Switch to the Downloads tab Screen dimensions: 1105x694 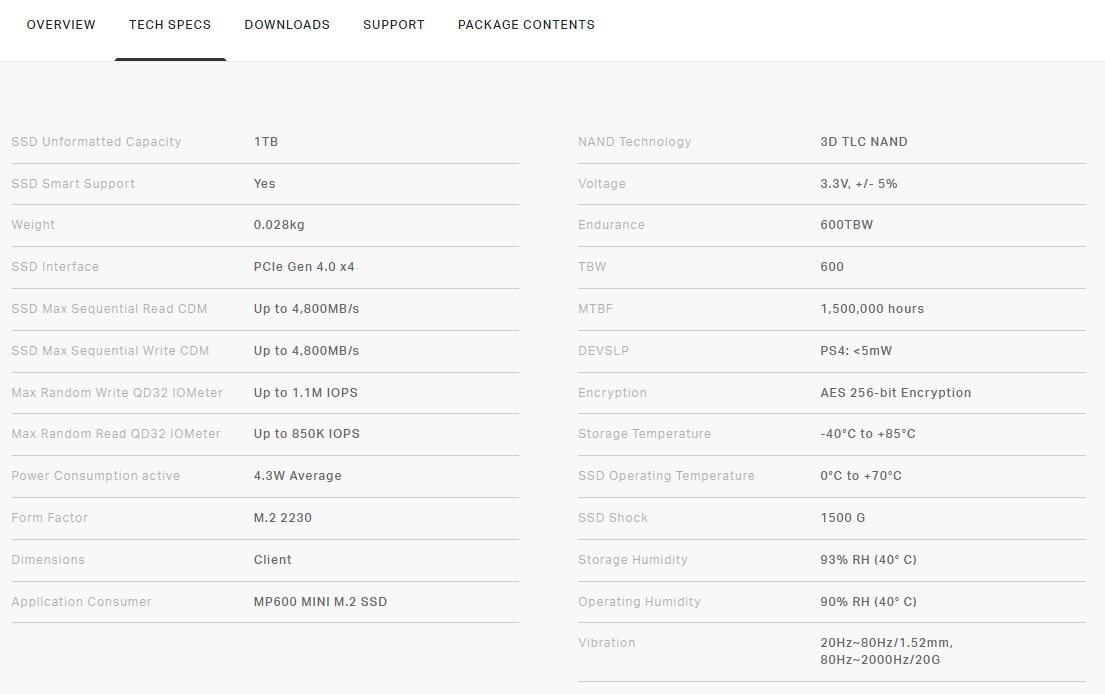click(287, 25)
